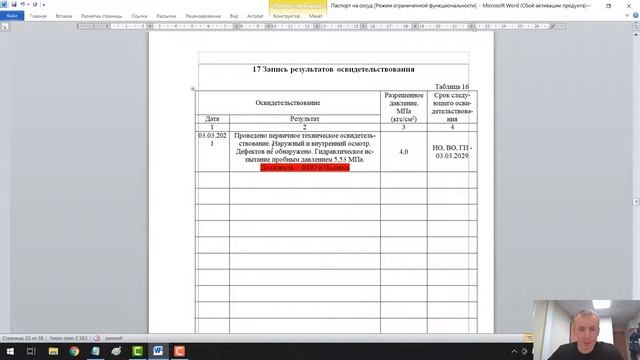Image resolution: width=640 pixels, height=360 pixels.
Task: Open Word Help question mark icon
Action: coord(636,16)
